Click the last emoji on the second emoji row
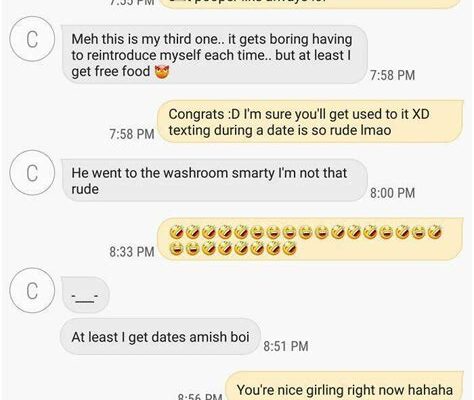Screen dimensions: 474x400 [289, 248]
